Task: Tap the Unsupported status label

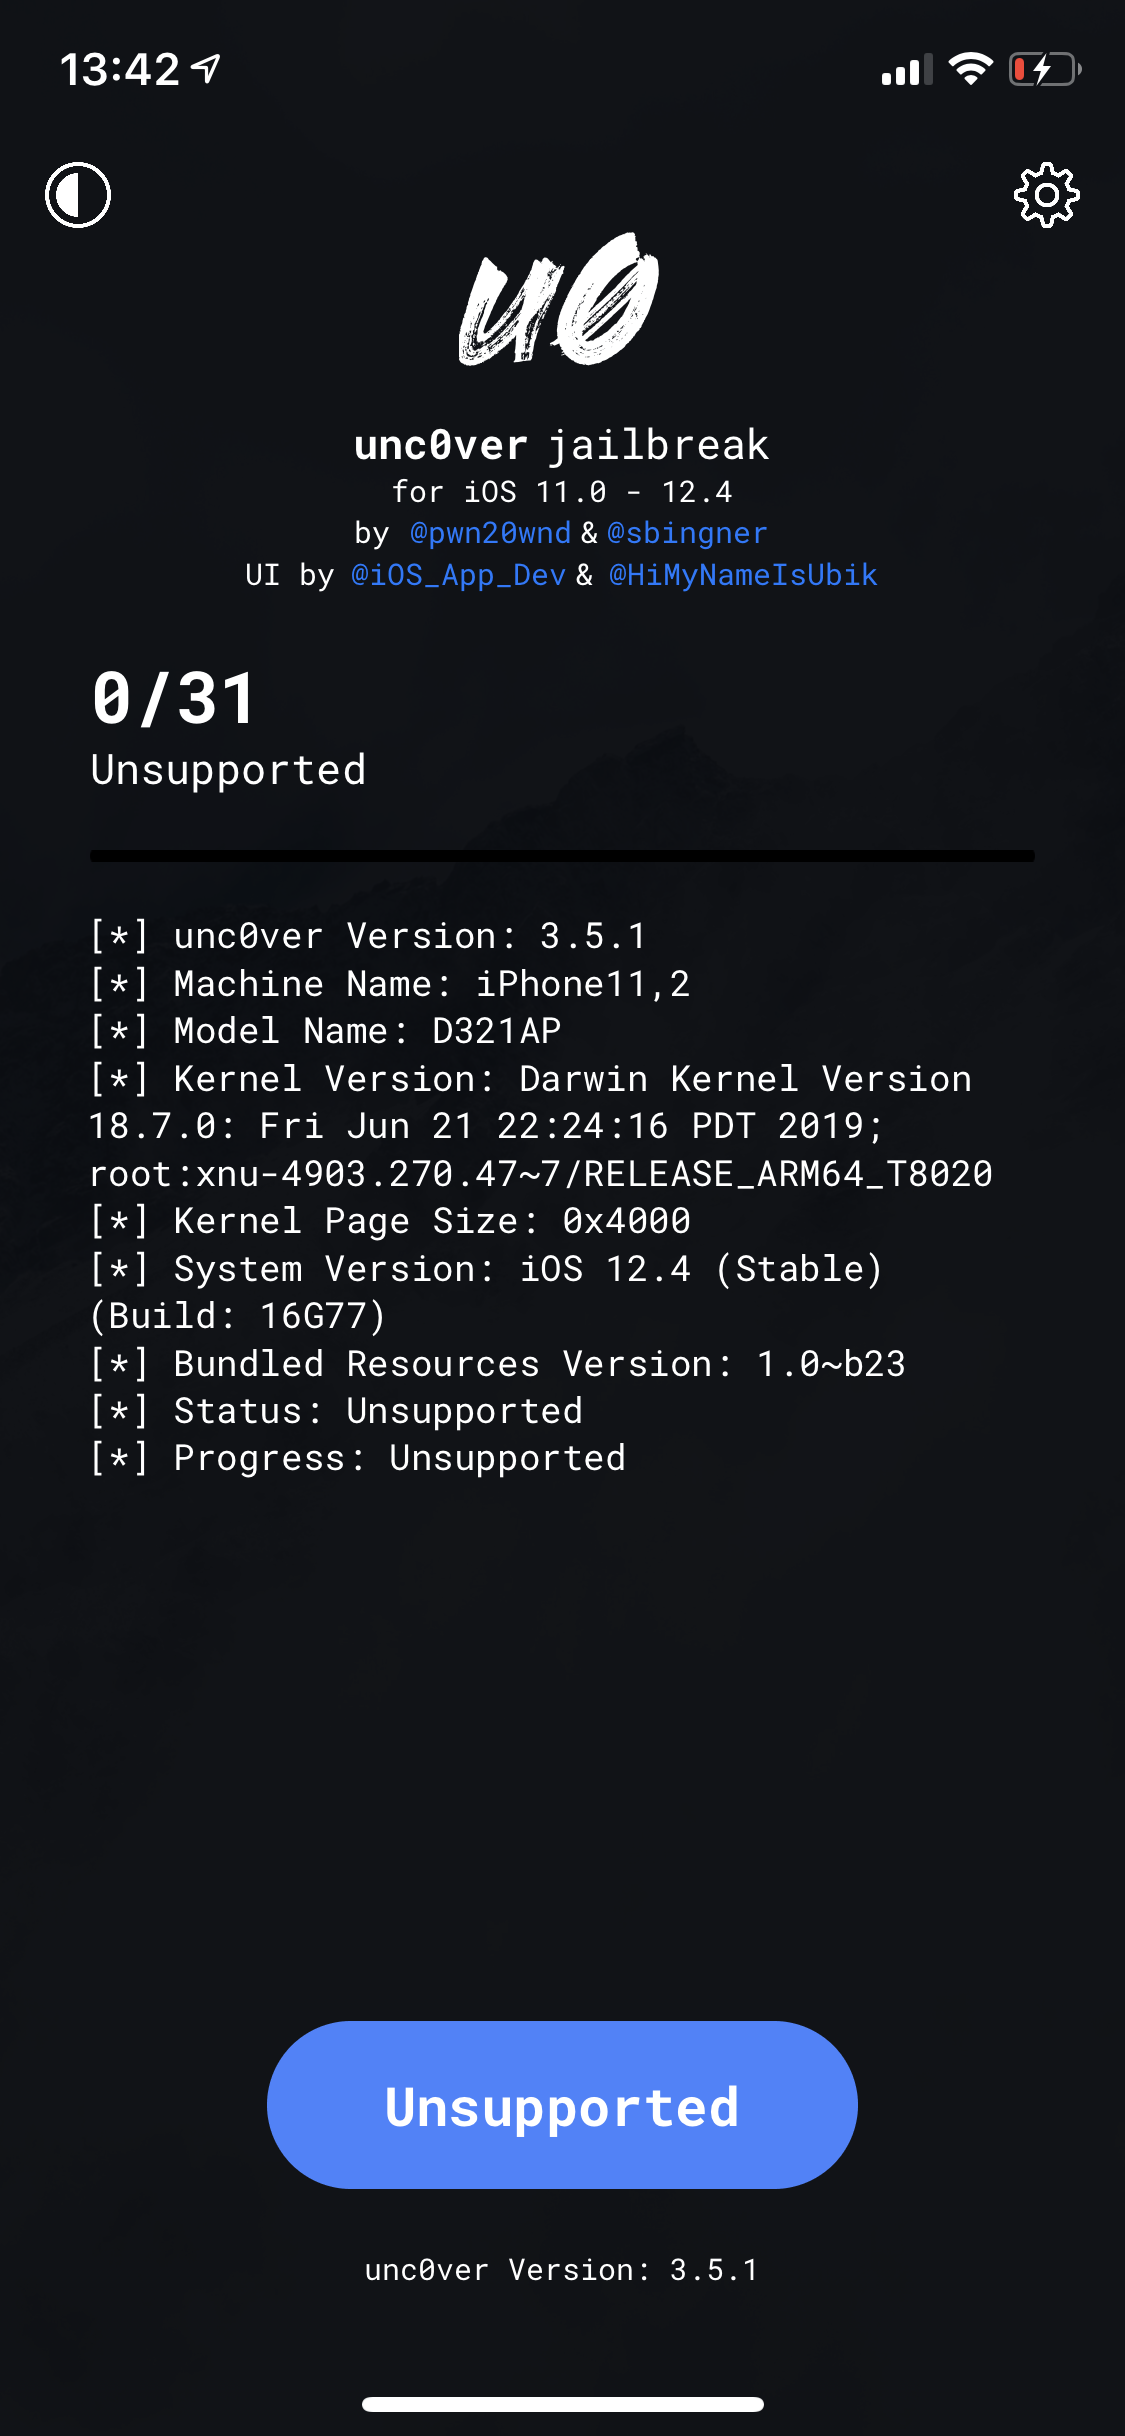Action: 228,770
